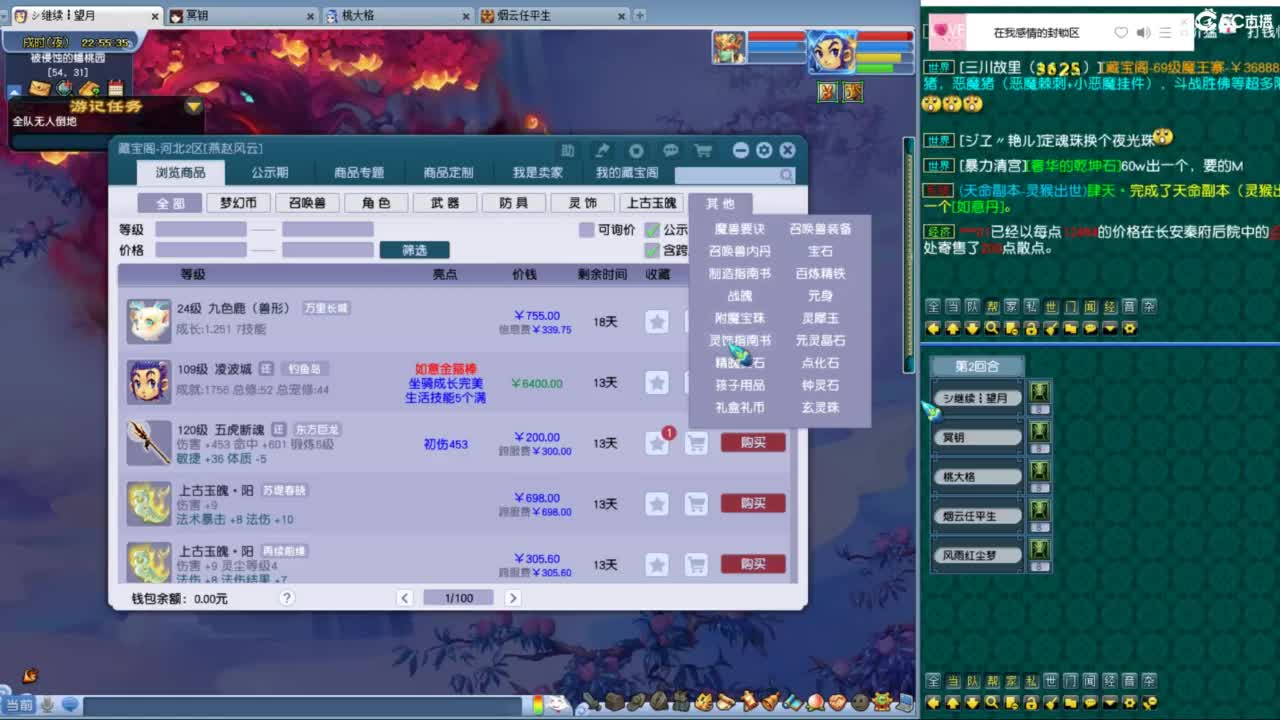Choose 礼盒礼币 in the 其他 menu
The height and width of the screenshot is (720, 1280).
pos(740,407)
